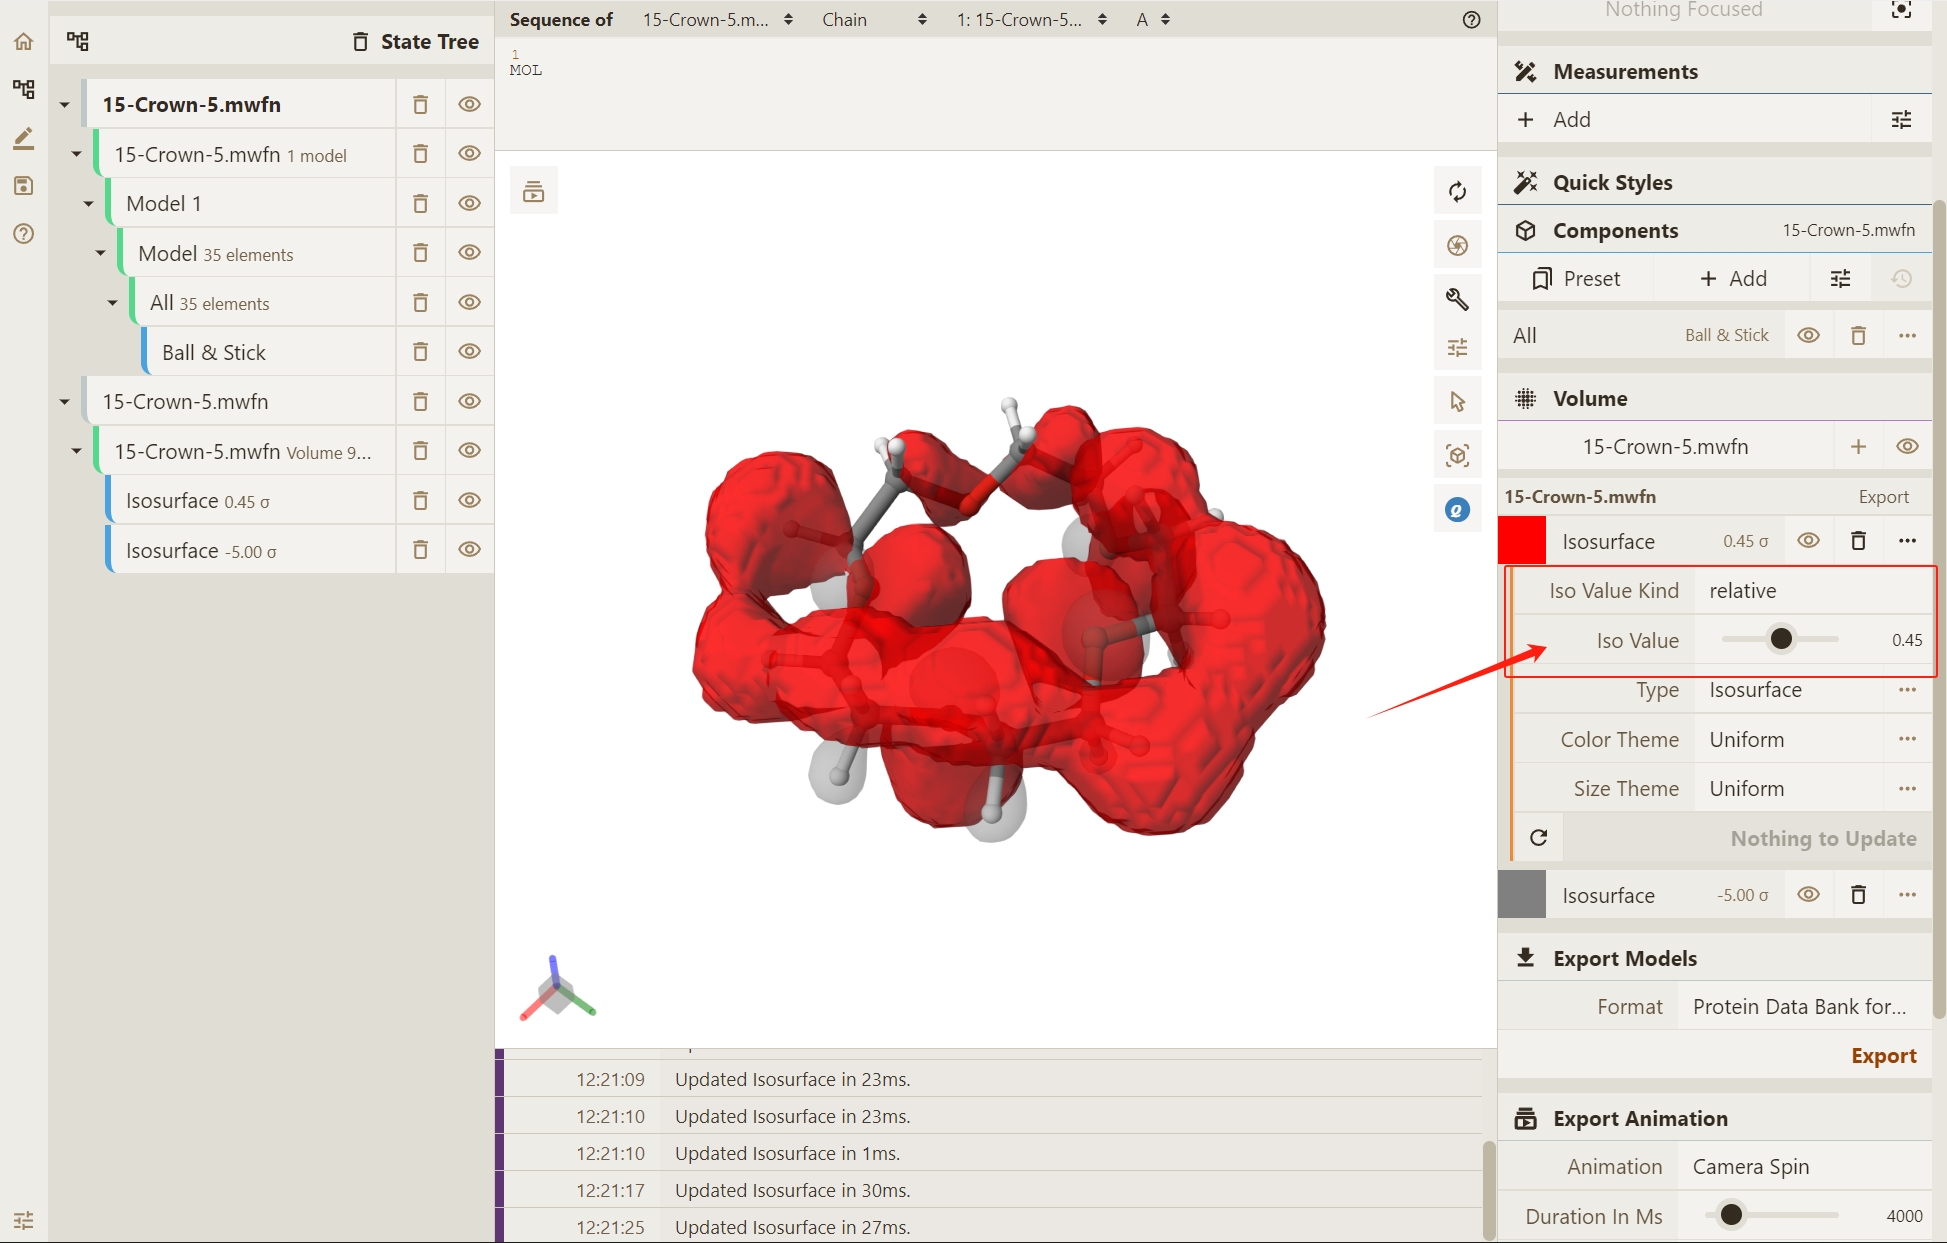Hide the Isosurface 0.45 σ tree node

click(x=469, y=500)
